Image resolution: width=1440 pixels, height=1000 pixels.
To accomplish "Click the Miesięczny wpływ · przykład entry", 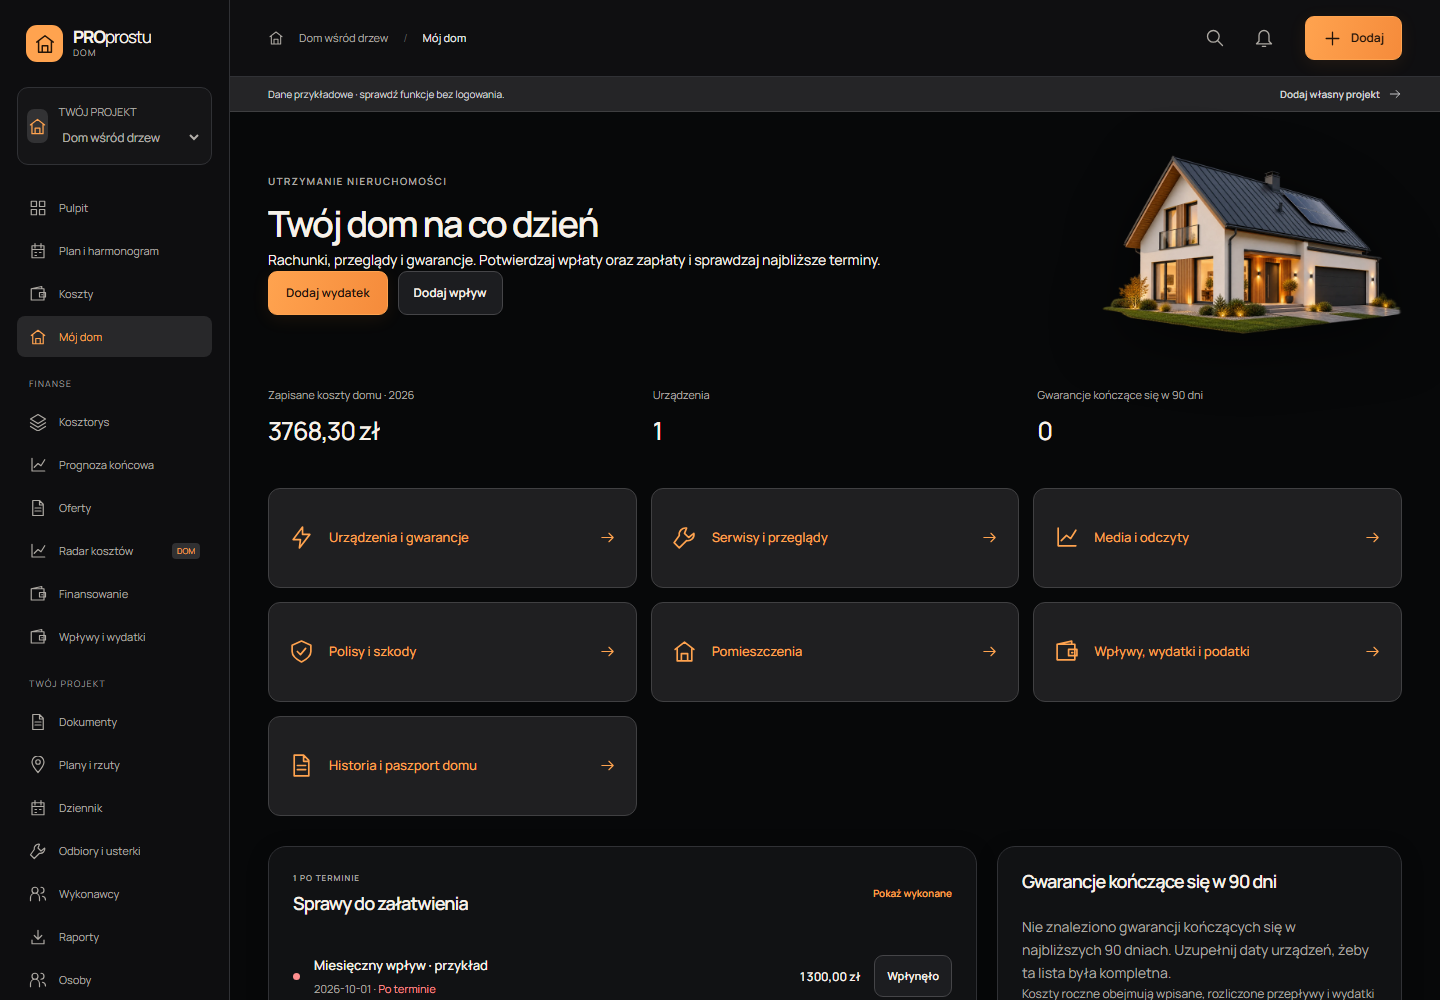I will [401, 966].
